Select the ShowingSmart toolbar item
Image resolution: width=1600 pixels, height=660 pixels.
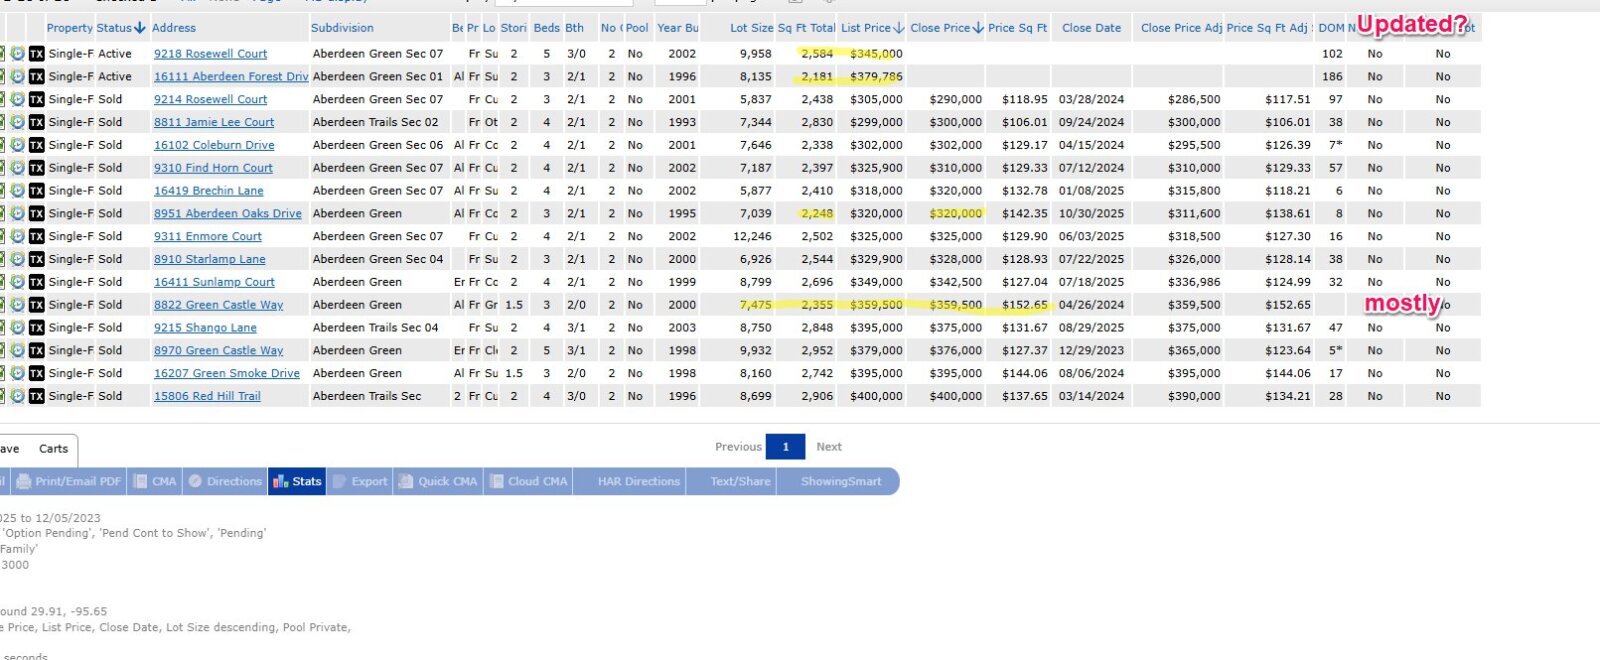pyautogui.click(x=841, y=482)
